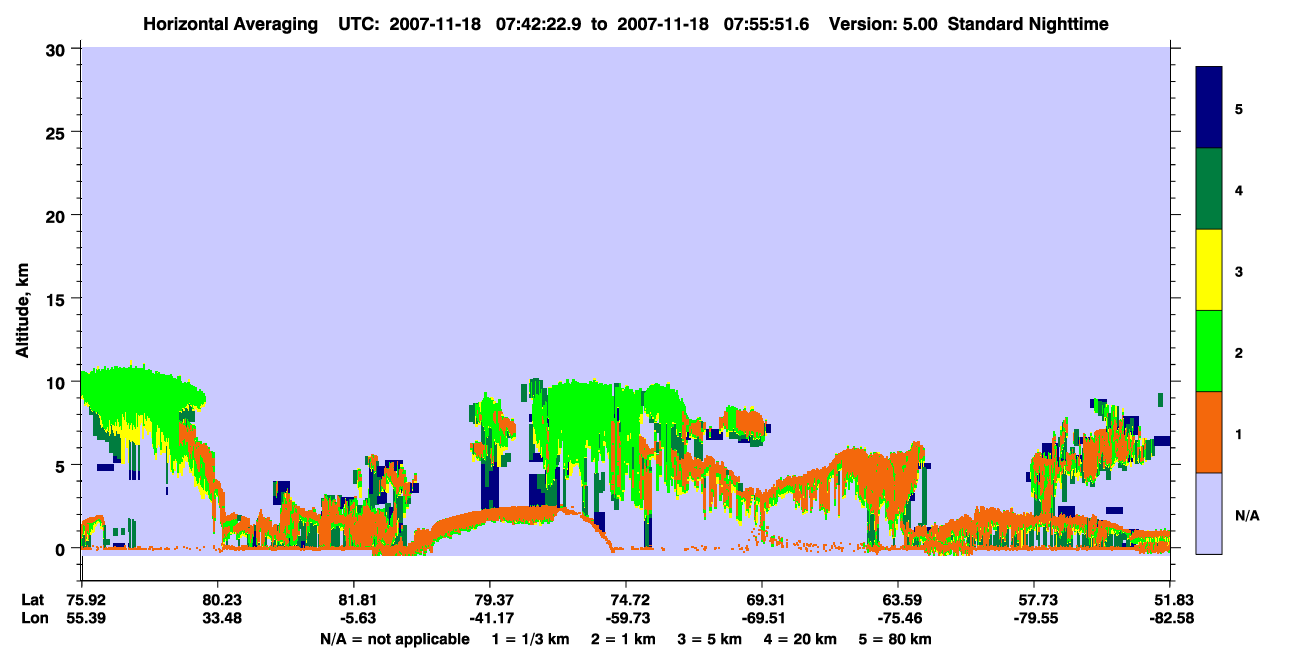Click longitude value -41.17

[x=490, y=618]
